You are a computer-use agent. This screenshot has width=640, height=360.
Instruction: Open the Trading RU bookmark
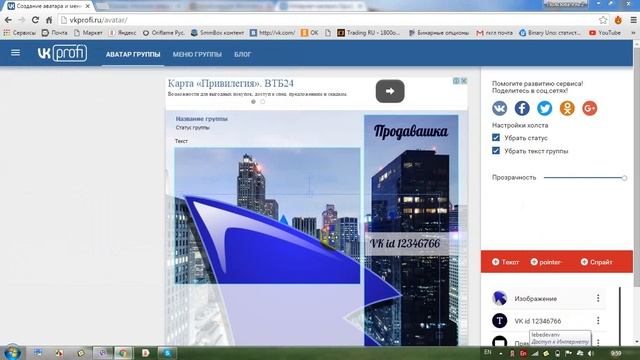click(x=369, y=33)
